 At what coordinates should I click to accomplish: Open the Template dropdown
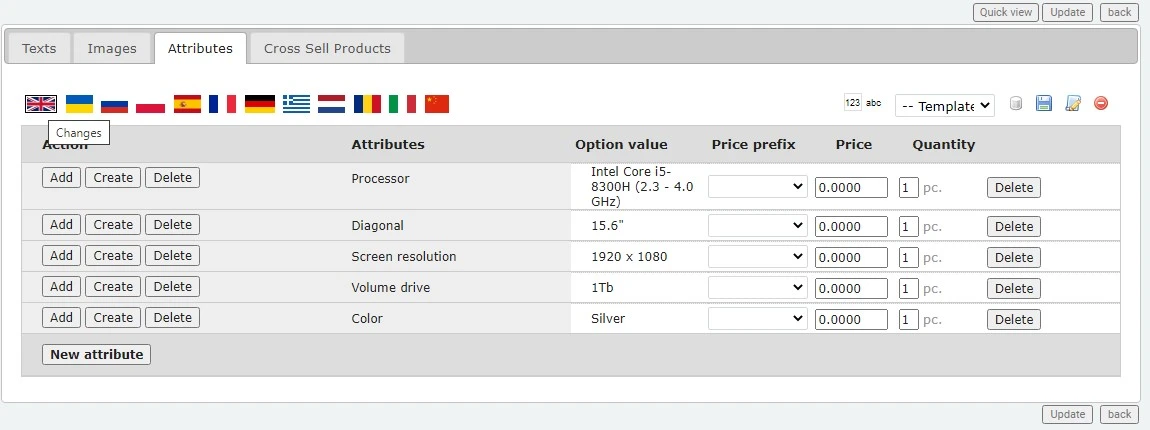click(944, 106)
